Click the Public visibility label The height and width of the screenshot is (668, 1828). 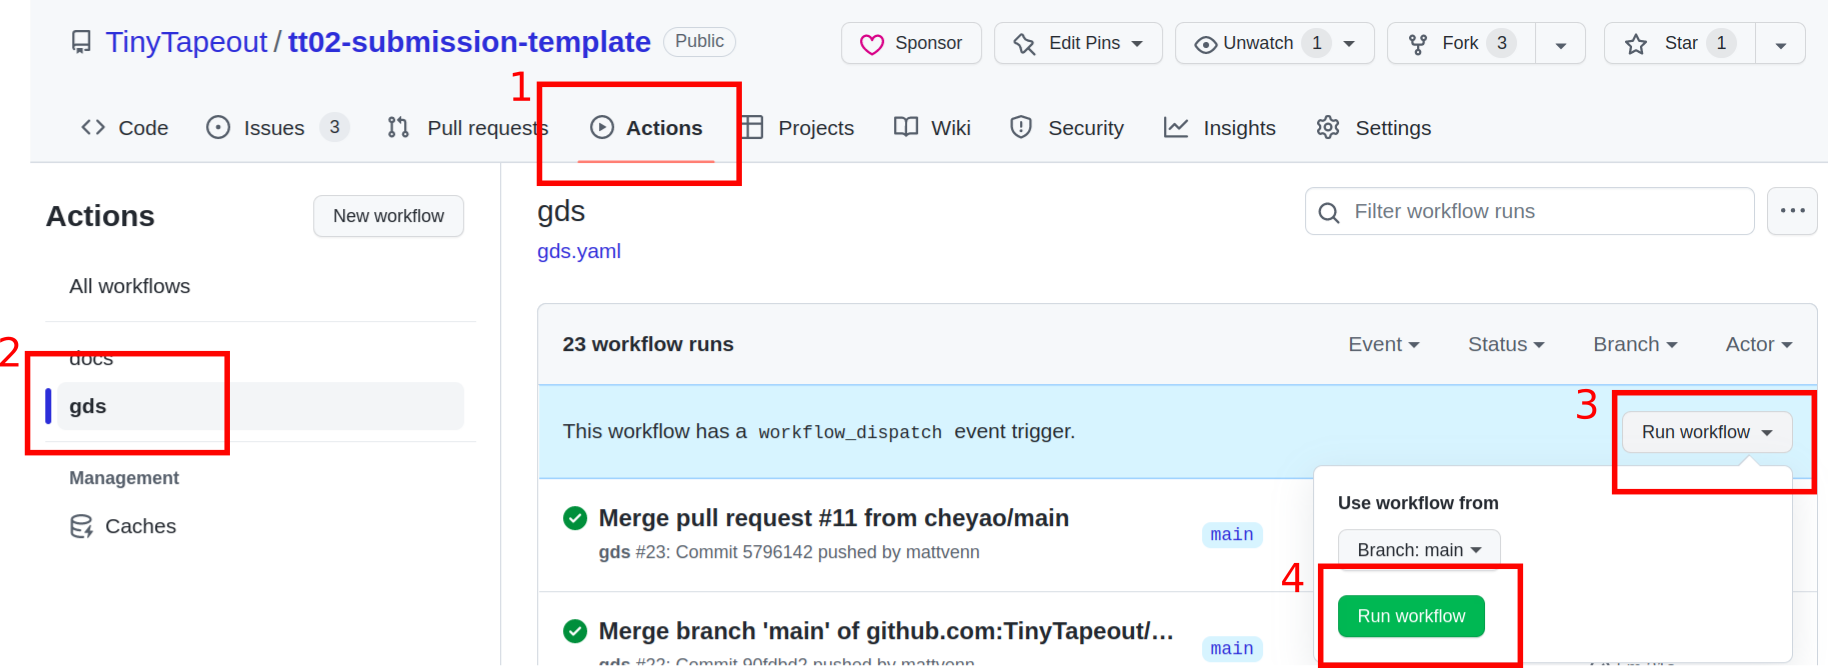[700, 41]
